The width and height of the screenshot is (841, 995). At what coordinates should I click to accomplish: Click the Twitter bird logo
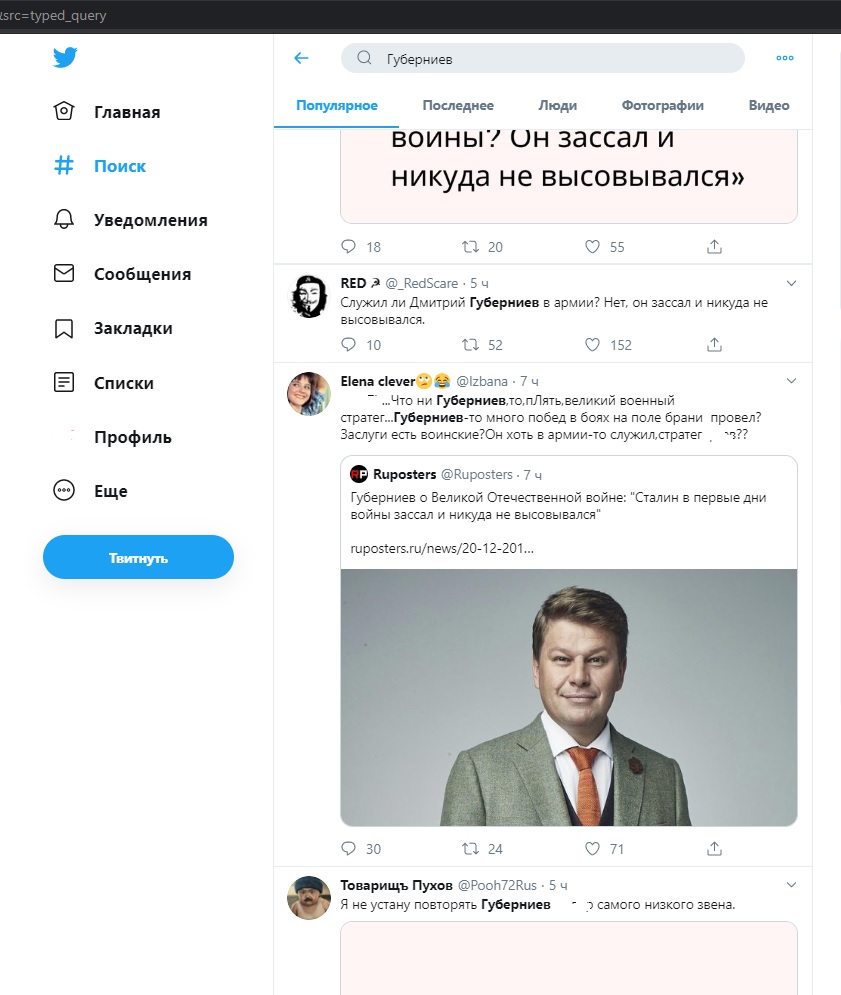coord(65,58)
